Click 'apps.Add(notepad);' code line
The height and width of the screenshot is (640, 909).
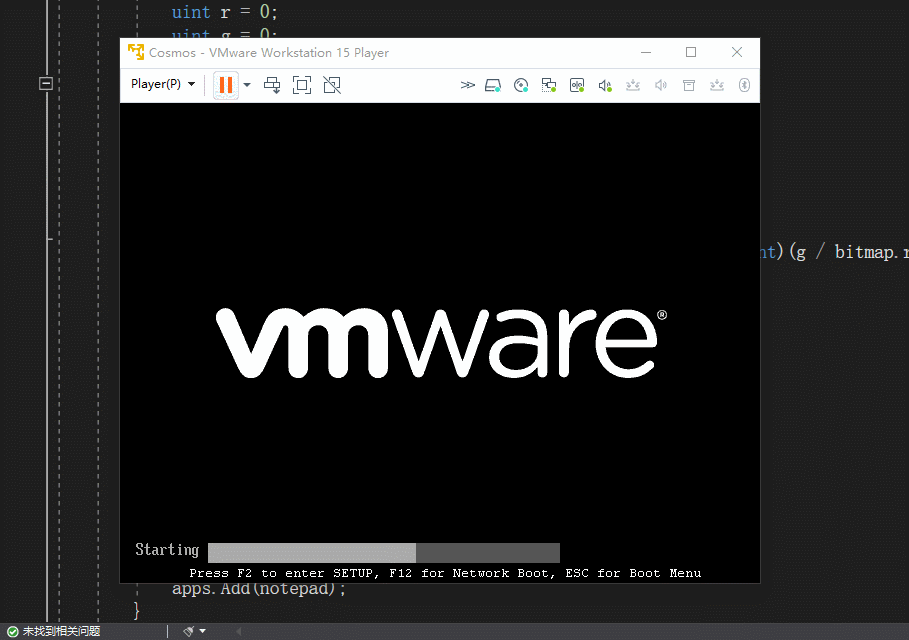click(x=259, y=589)
